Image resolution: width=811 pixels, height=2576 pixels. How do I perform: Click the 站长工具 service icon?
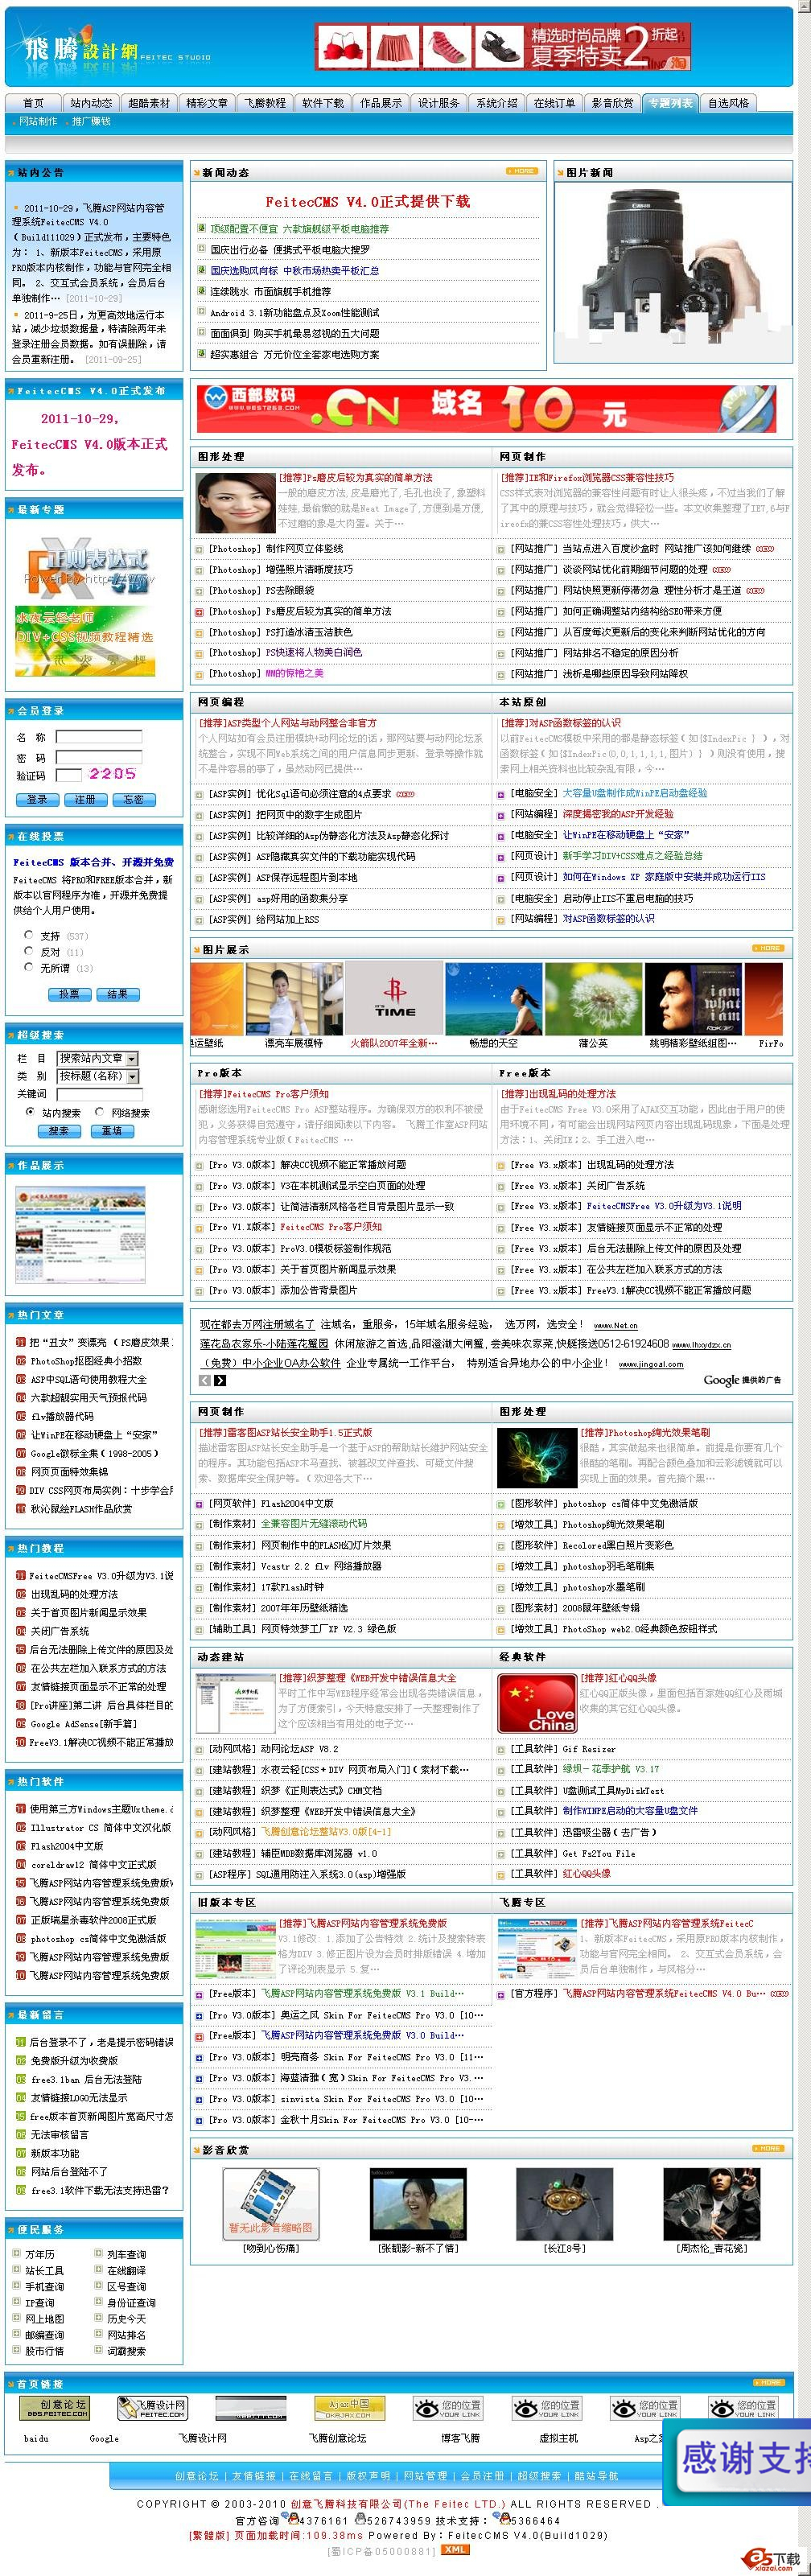17,2270
